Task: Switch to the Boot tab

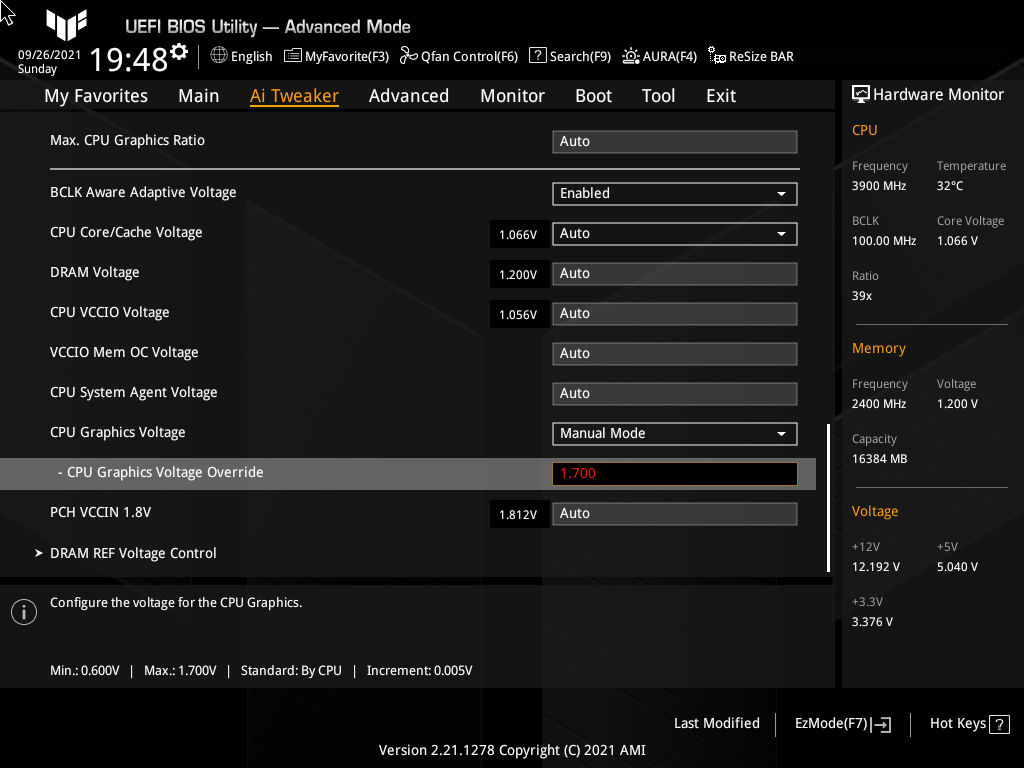Action: [x=593, y=95]
